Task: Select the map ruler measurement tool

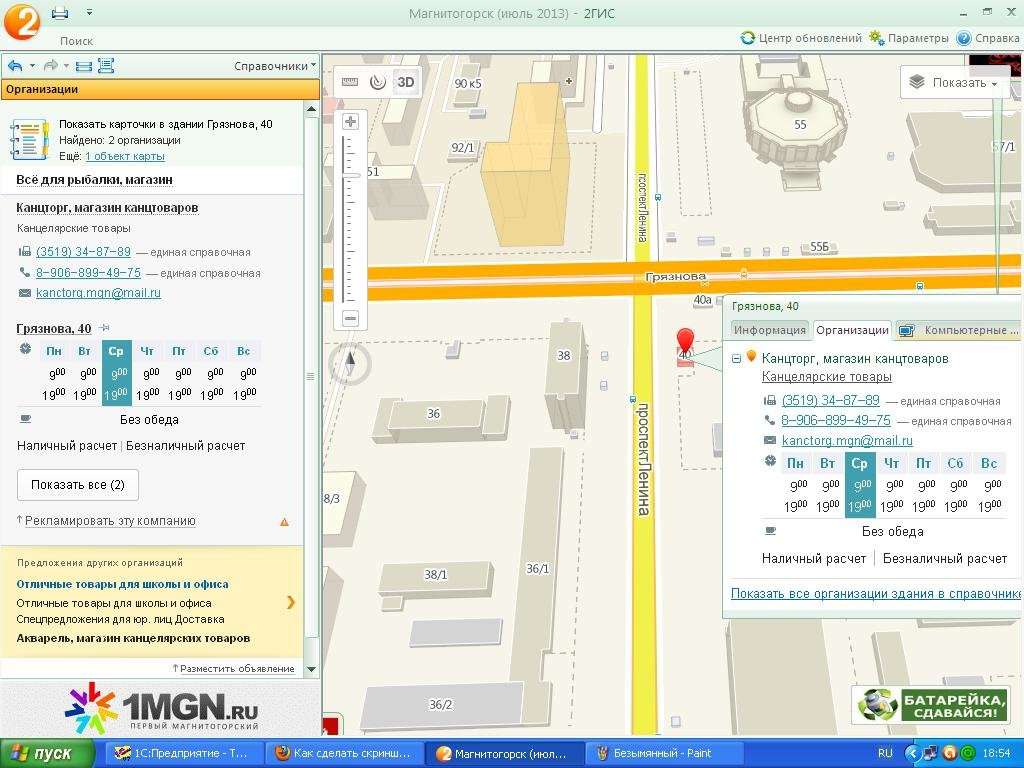Action: (350, 82)
